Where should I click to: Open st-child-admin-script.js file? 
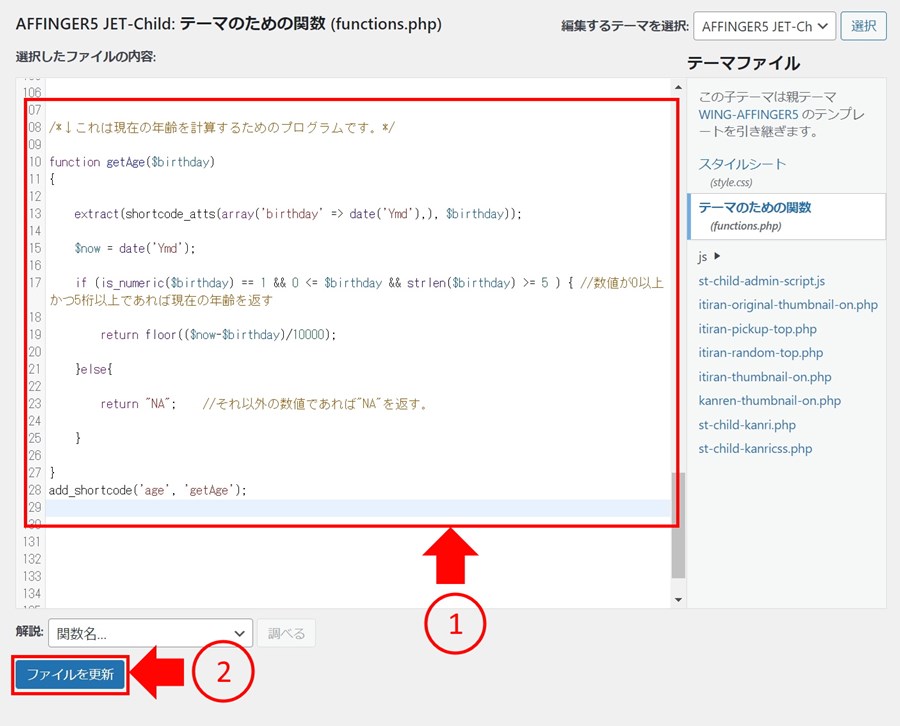click(761, 281)
